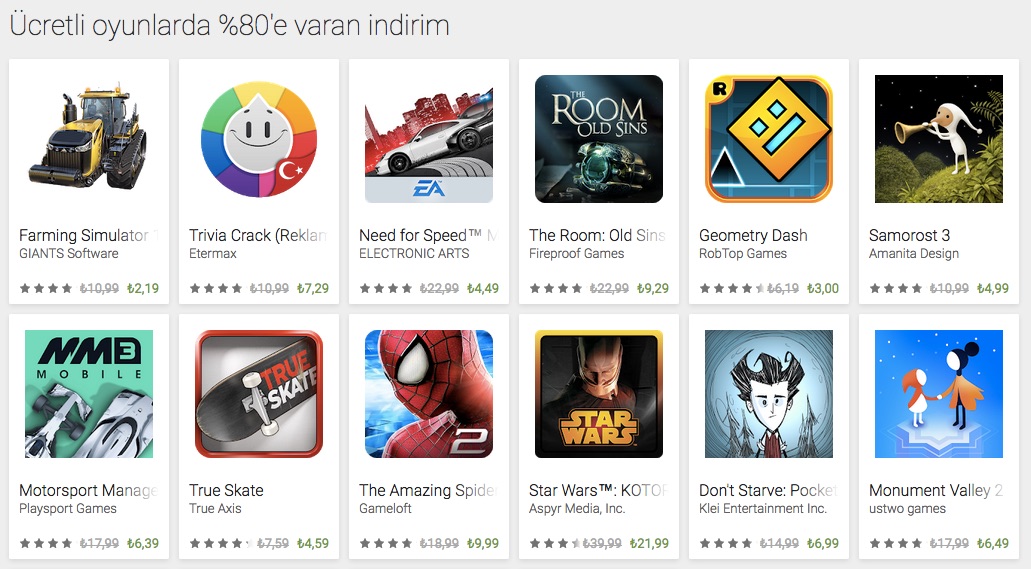Select the Amazing Spider-Man 2 icon

429,394
